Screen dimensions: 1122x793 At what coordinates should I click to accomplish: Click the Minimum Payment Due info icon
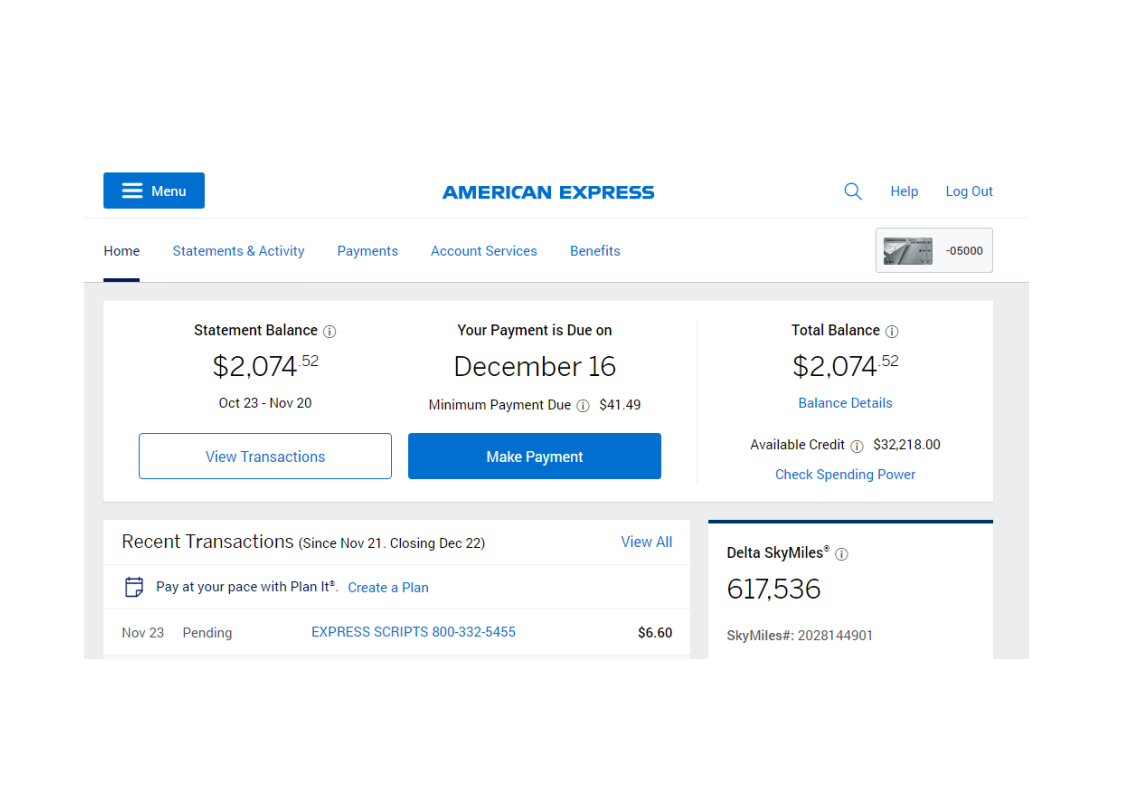(583, 406)
